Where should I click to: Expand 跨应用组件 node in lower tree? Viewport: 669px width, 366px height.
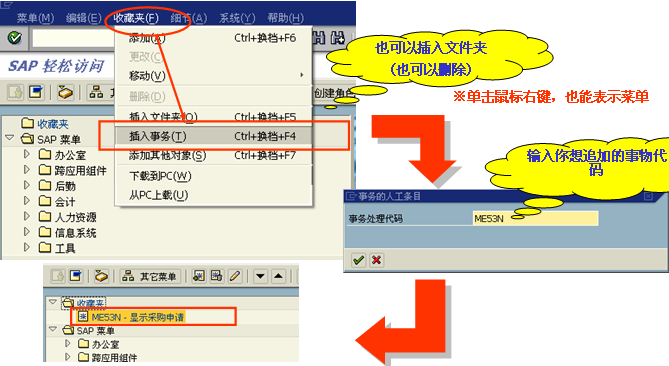(67, 356)
